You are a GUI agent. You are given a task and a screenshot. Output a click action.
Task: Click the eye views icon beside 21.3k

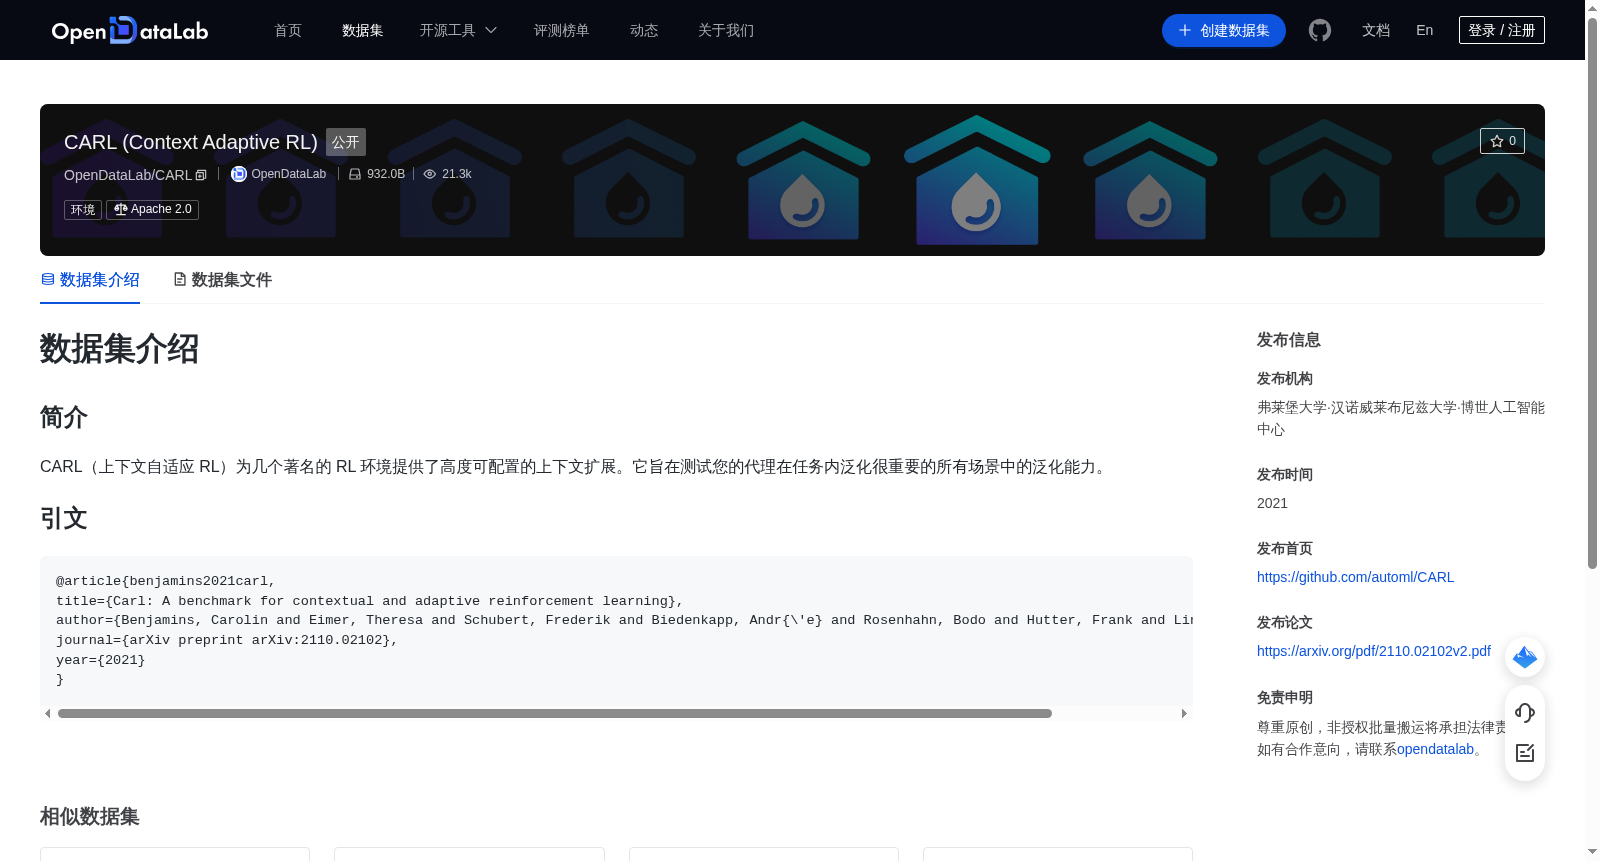coord(430,174)
